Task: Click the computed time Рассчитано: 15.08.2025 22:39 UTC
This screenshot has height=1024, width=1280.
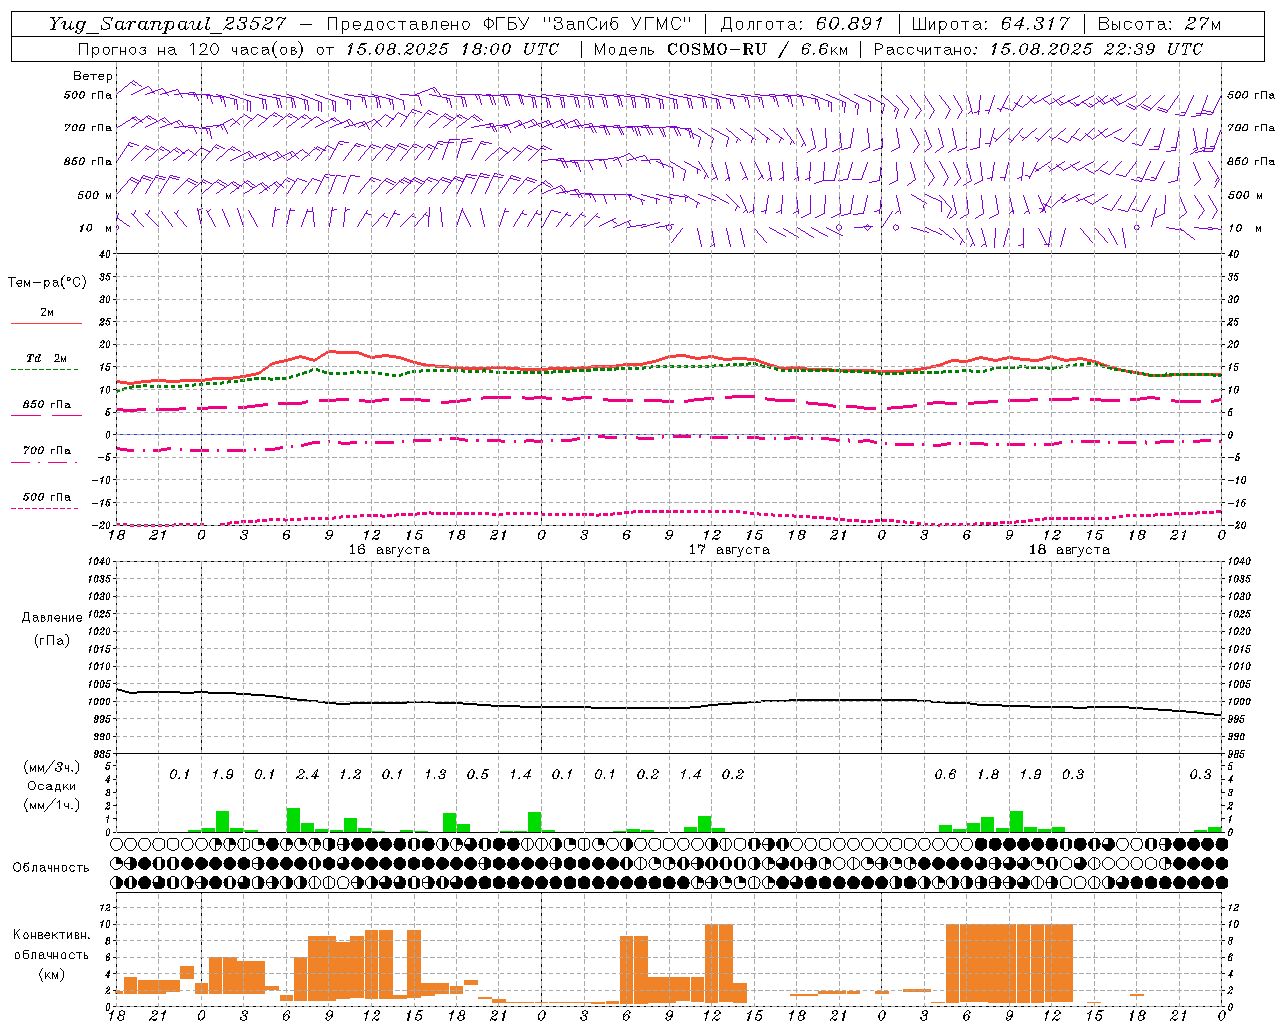Action: point(1038,49)
